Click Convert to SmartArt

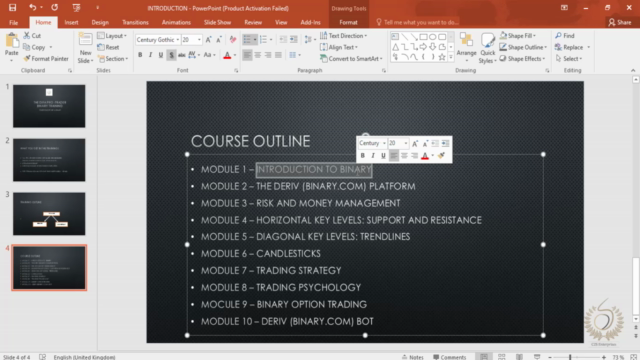click(351, 59)
